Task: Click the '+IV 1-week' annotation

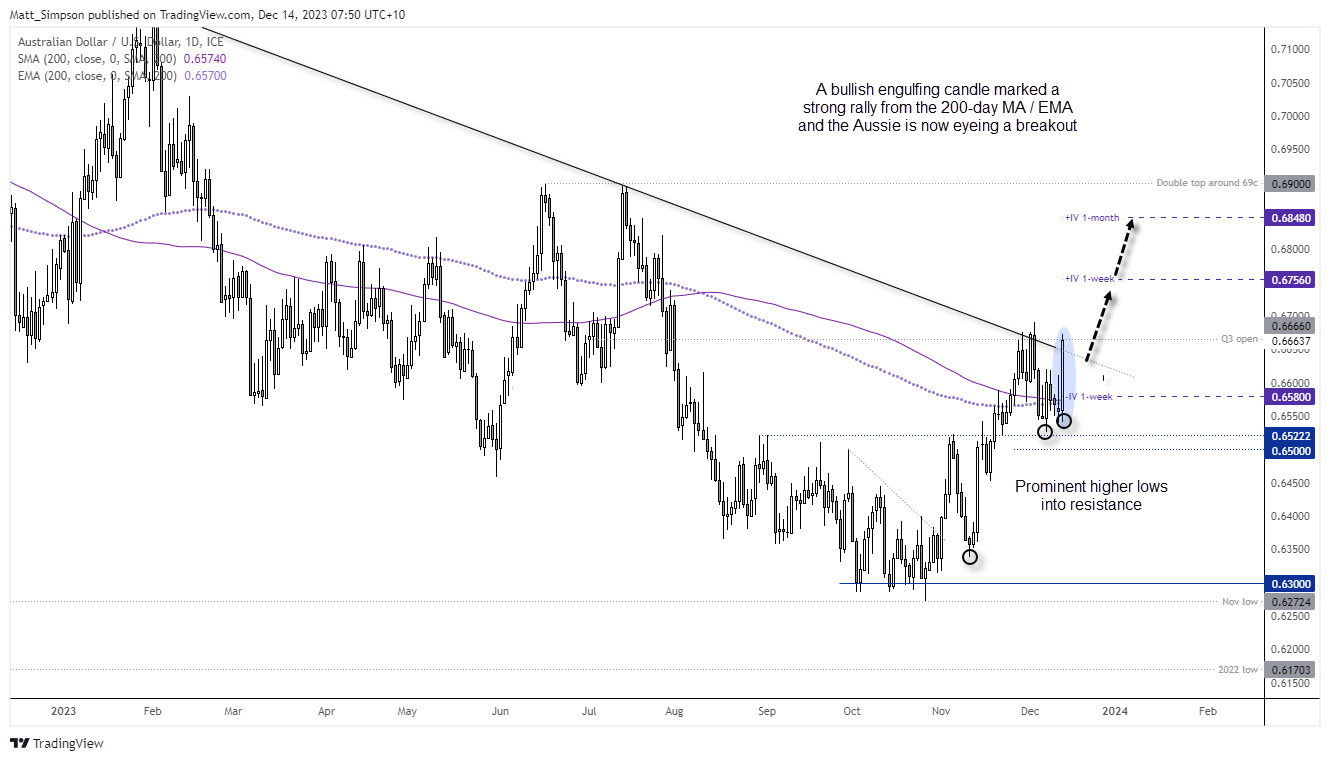Action: [1089, 279]
